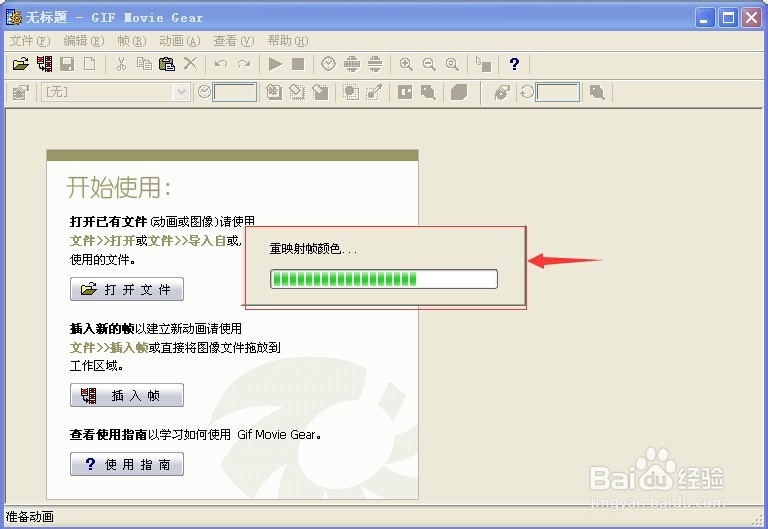This screenshot has width=768, height=529.
Task: Open the 文件(F) menu
Action: [30, 41]
